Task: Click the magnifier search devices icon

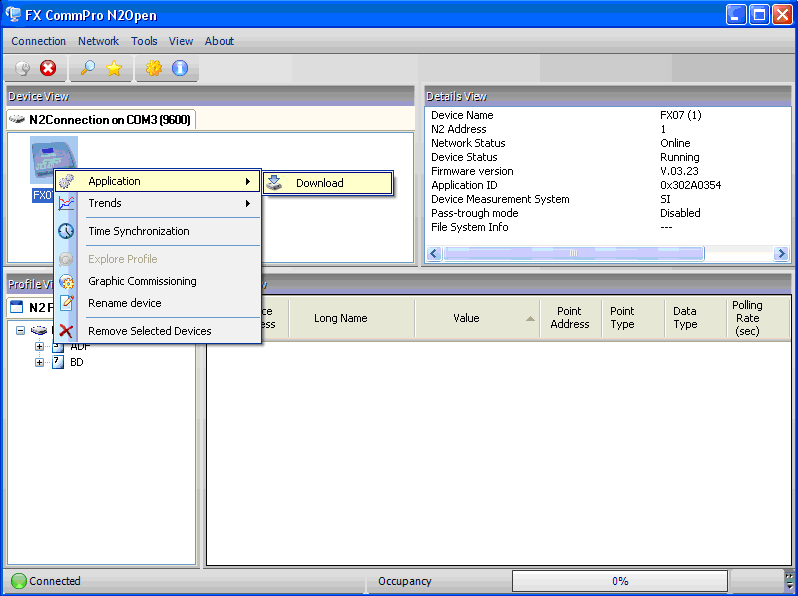Action: pyautogui.click(x=88, y=68)
